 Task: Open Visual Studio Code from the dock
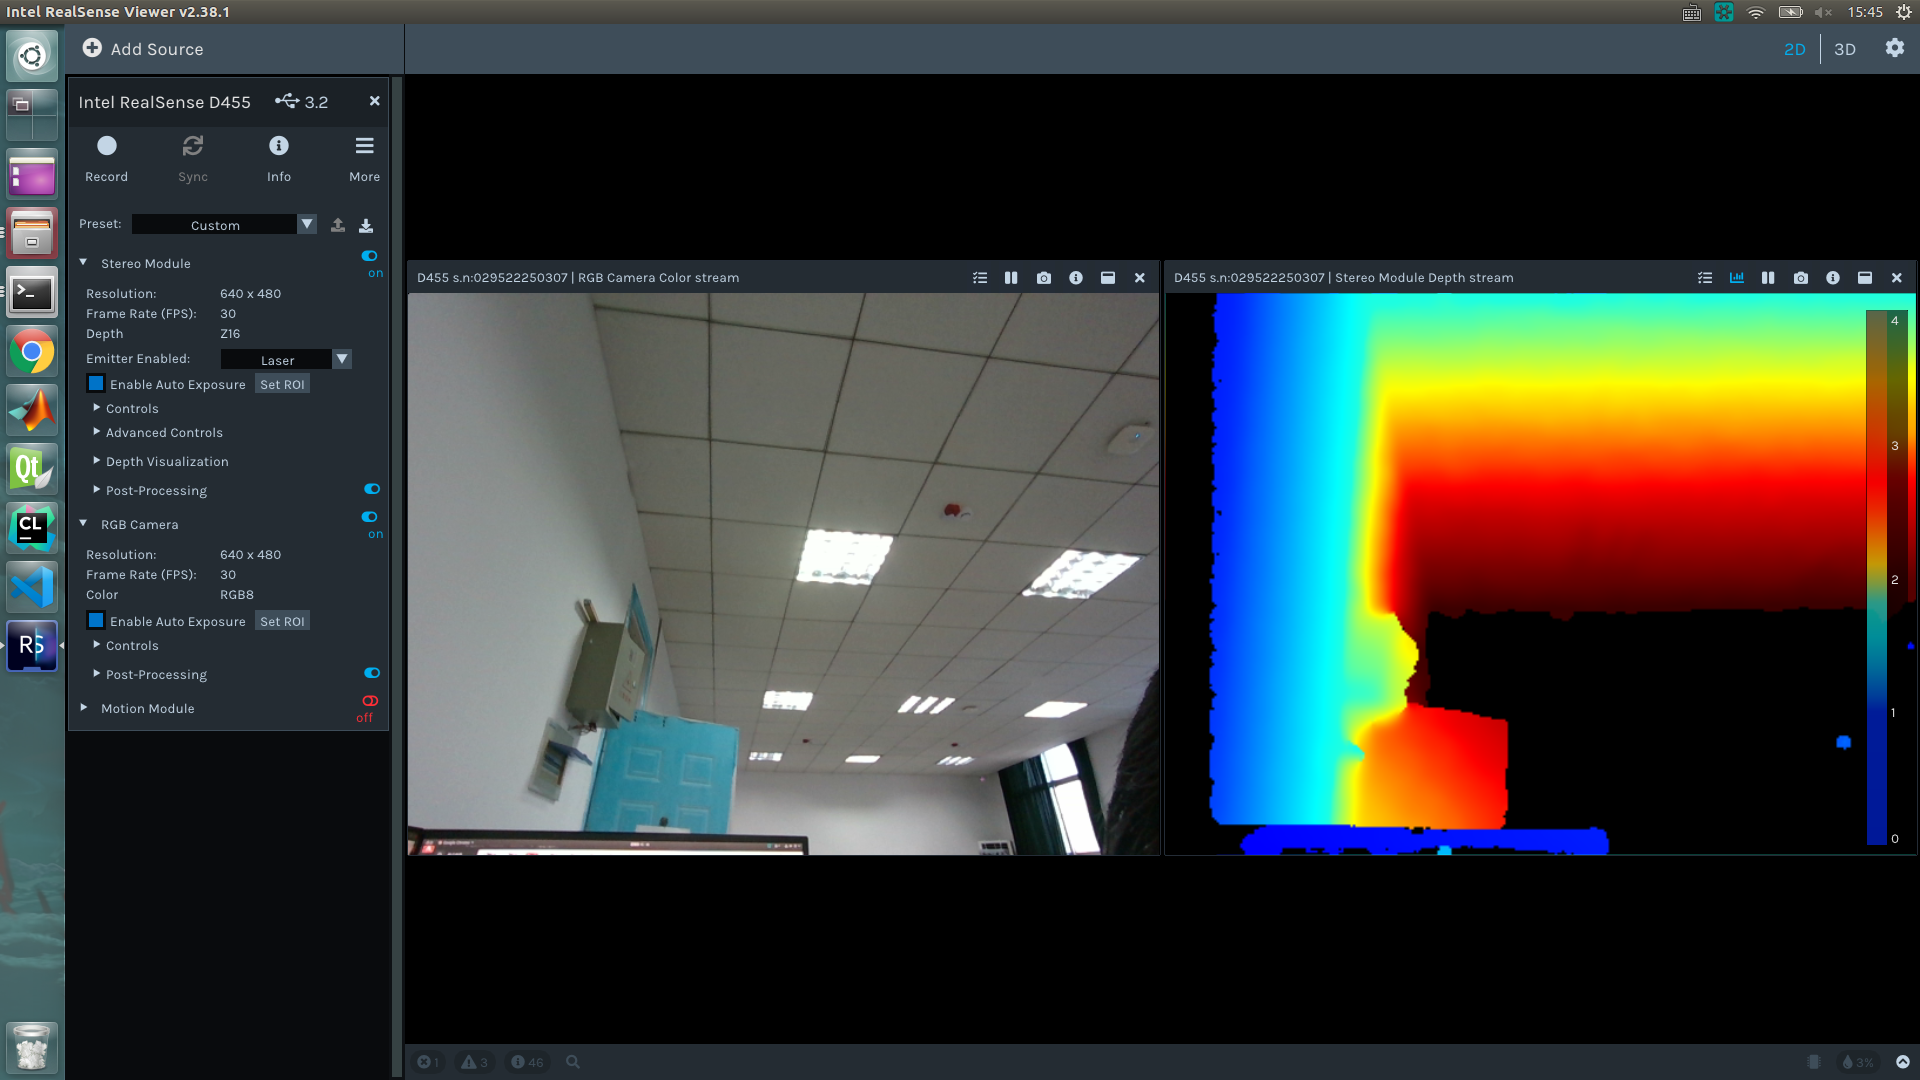(32, 587)
